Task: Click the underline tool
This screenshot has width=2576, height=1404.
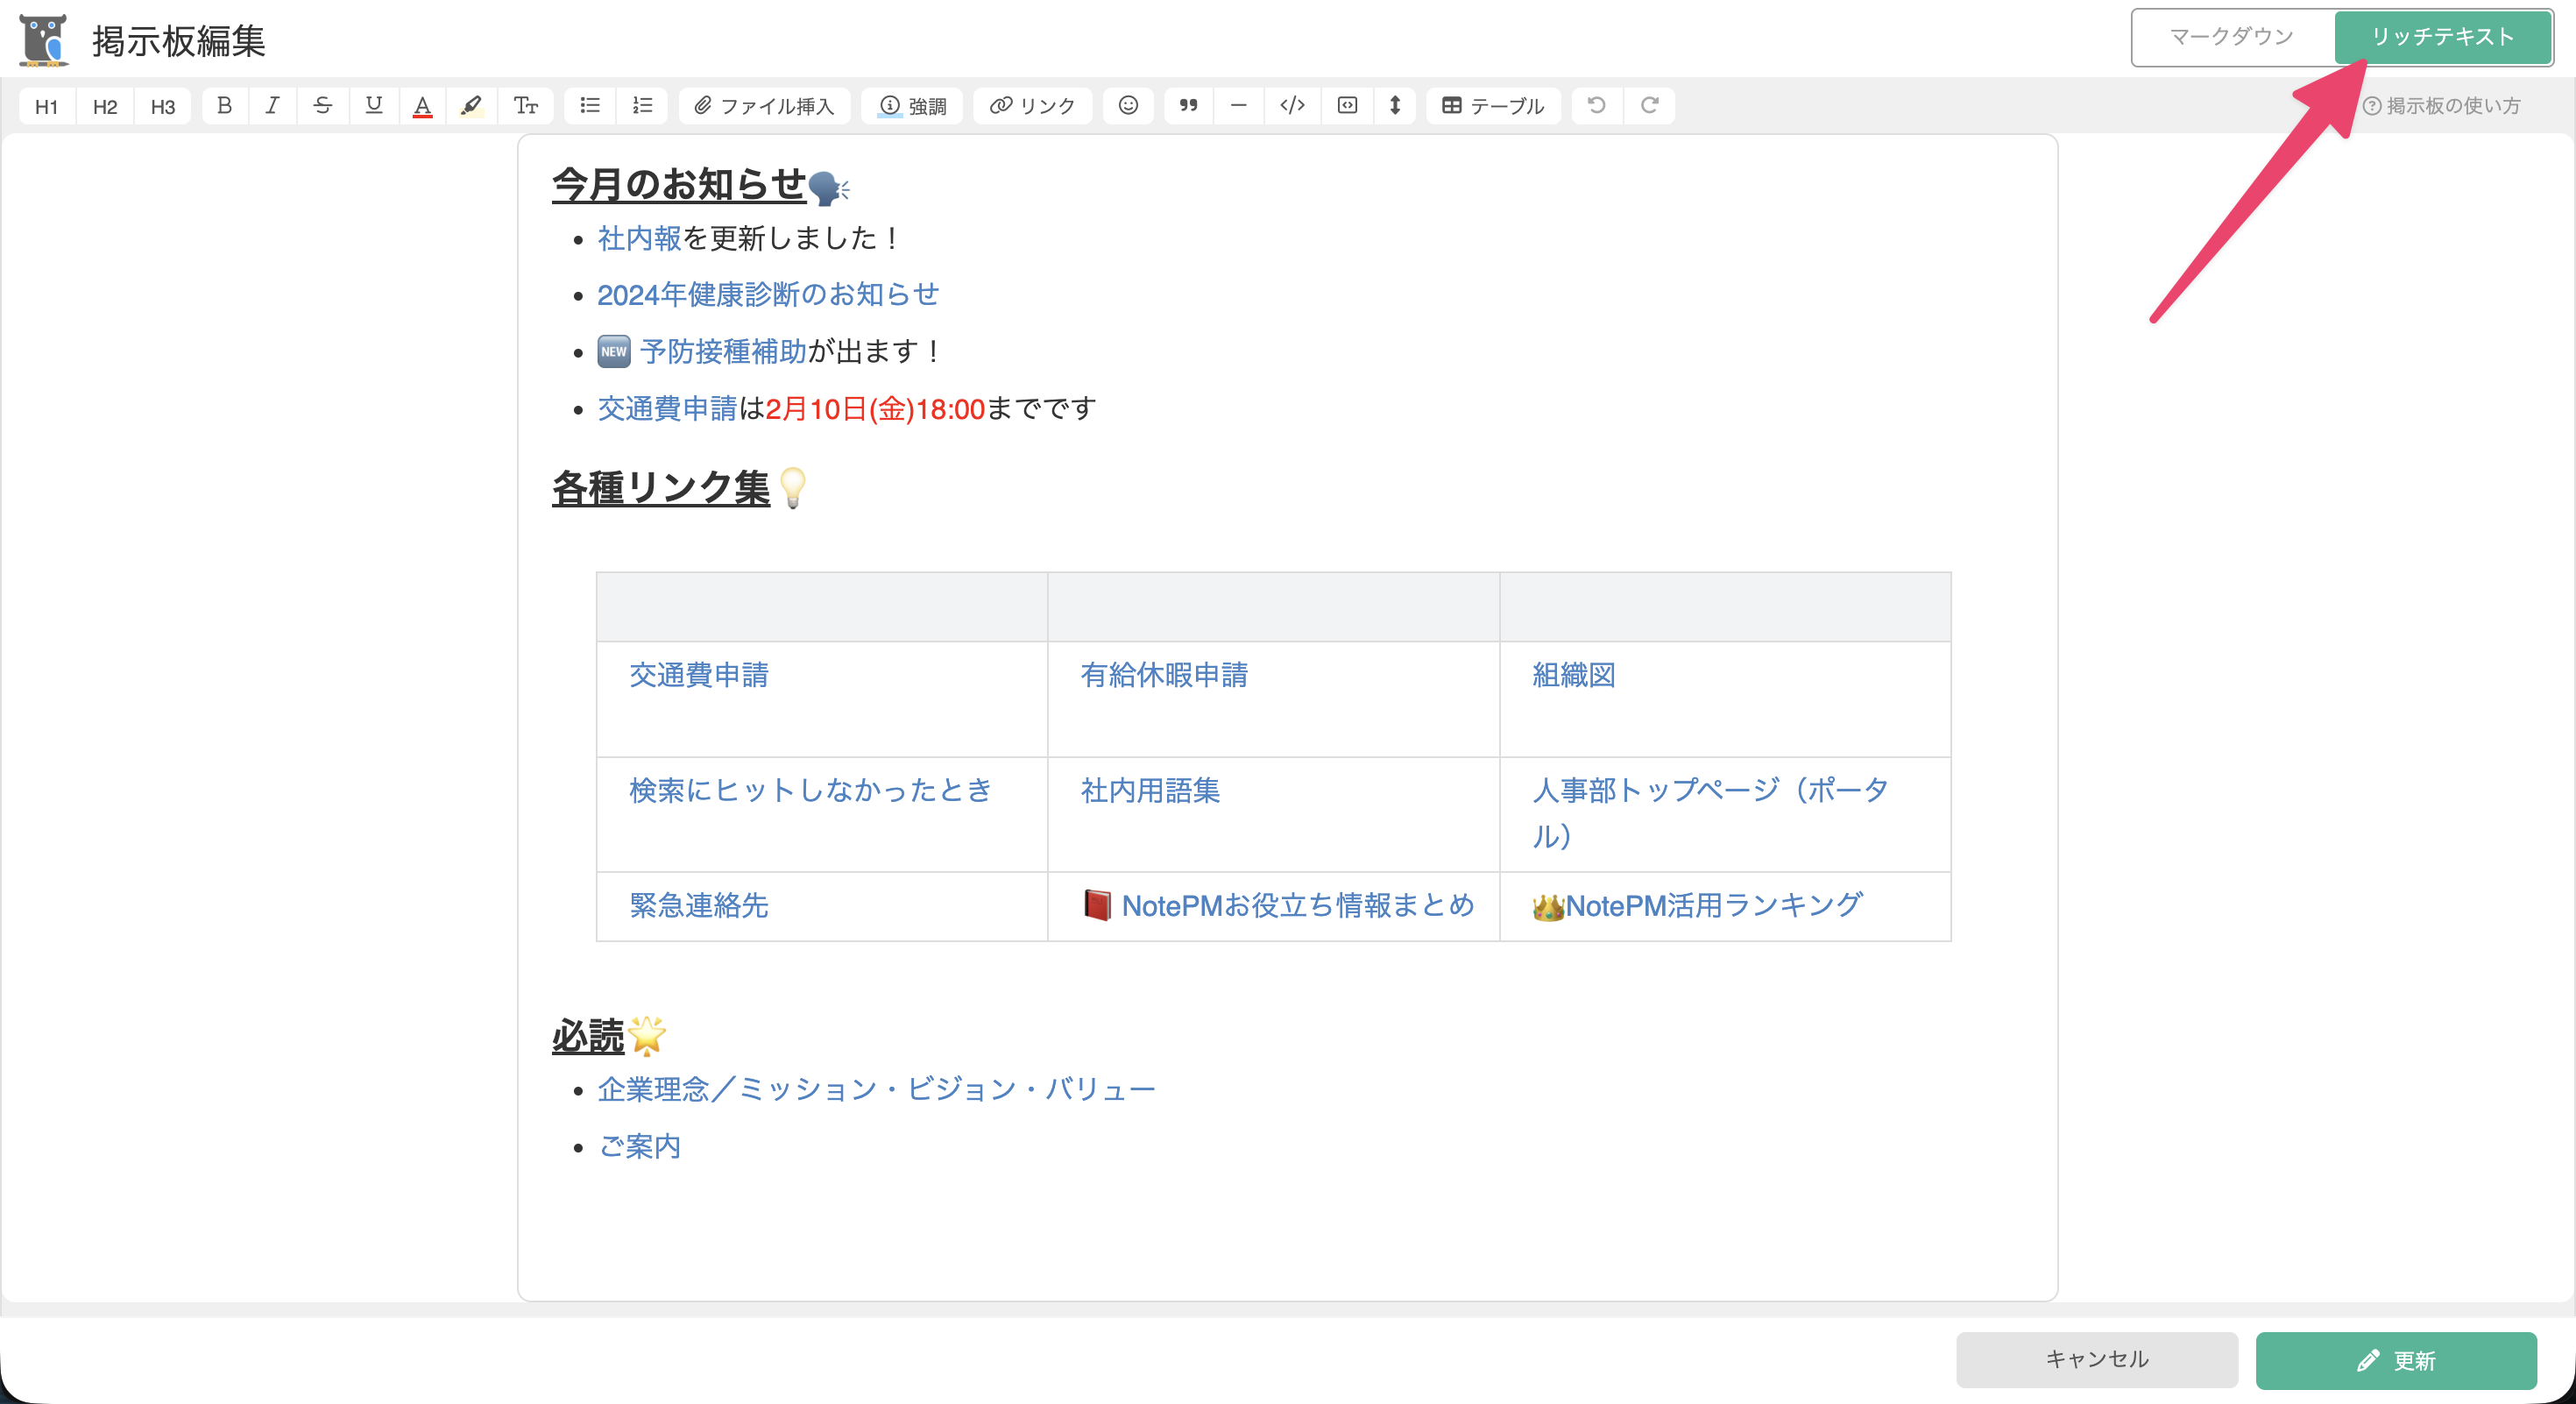Action: (373, 105)
